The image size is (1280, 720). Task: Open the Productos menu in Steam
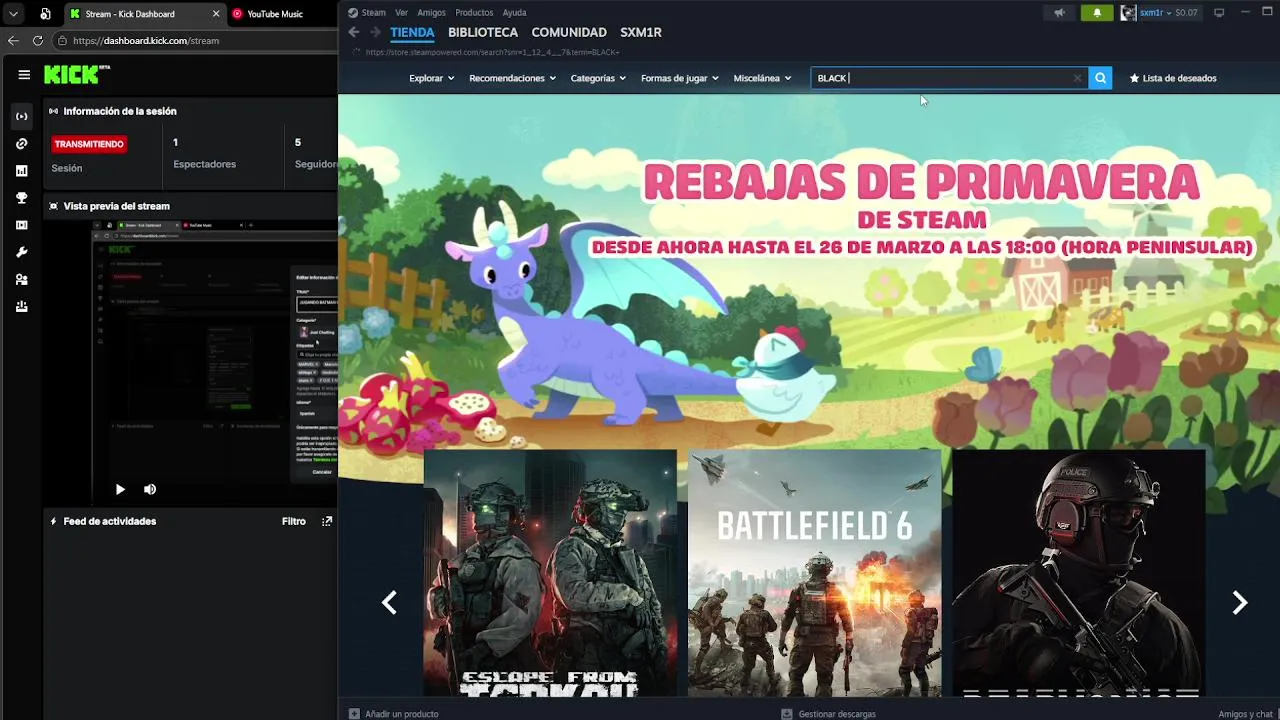474,13
